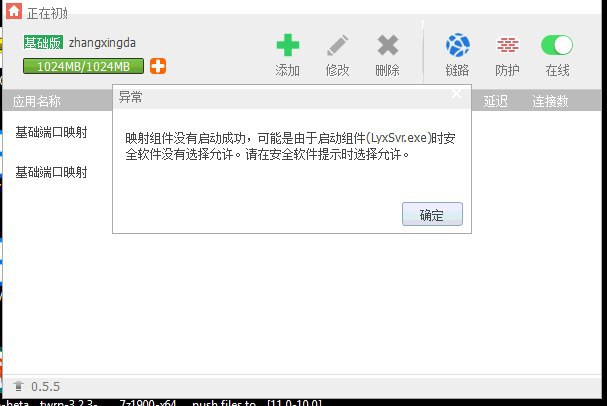Click 确定 button in the error dialog
The height and width of the screenshot is (406, 607).
pos(432,214)
